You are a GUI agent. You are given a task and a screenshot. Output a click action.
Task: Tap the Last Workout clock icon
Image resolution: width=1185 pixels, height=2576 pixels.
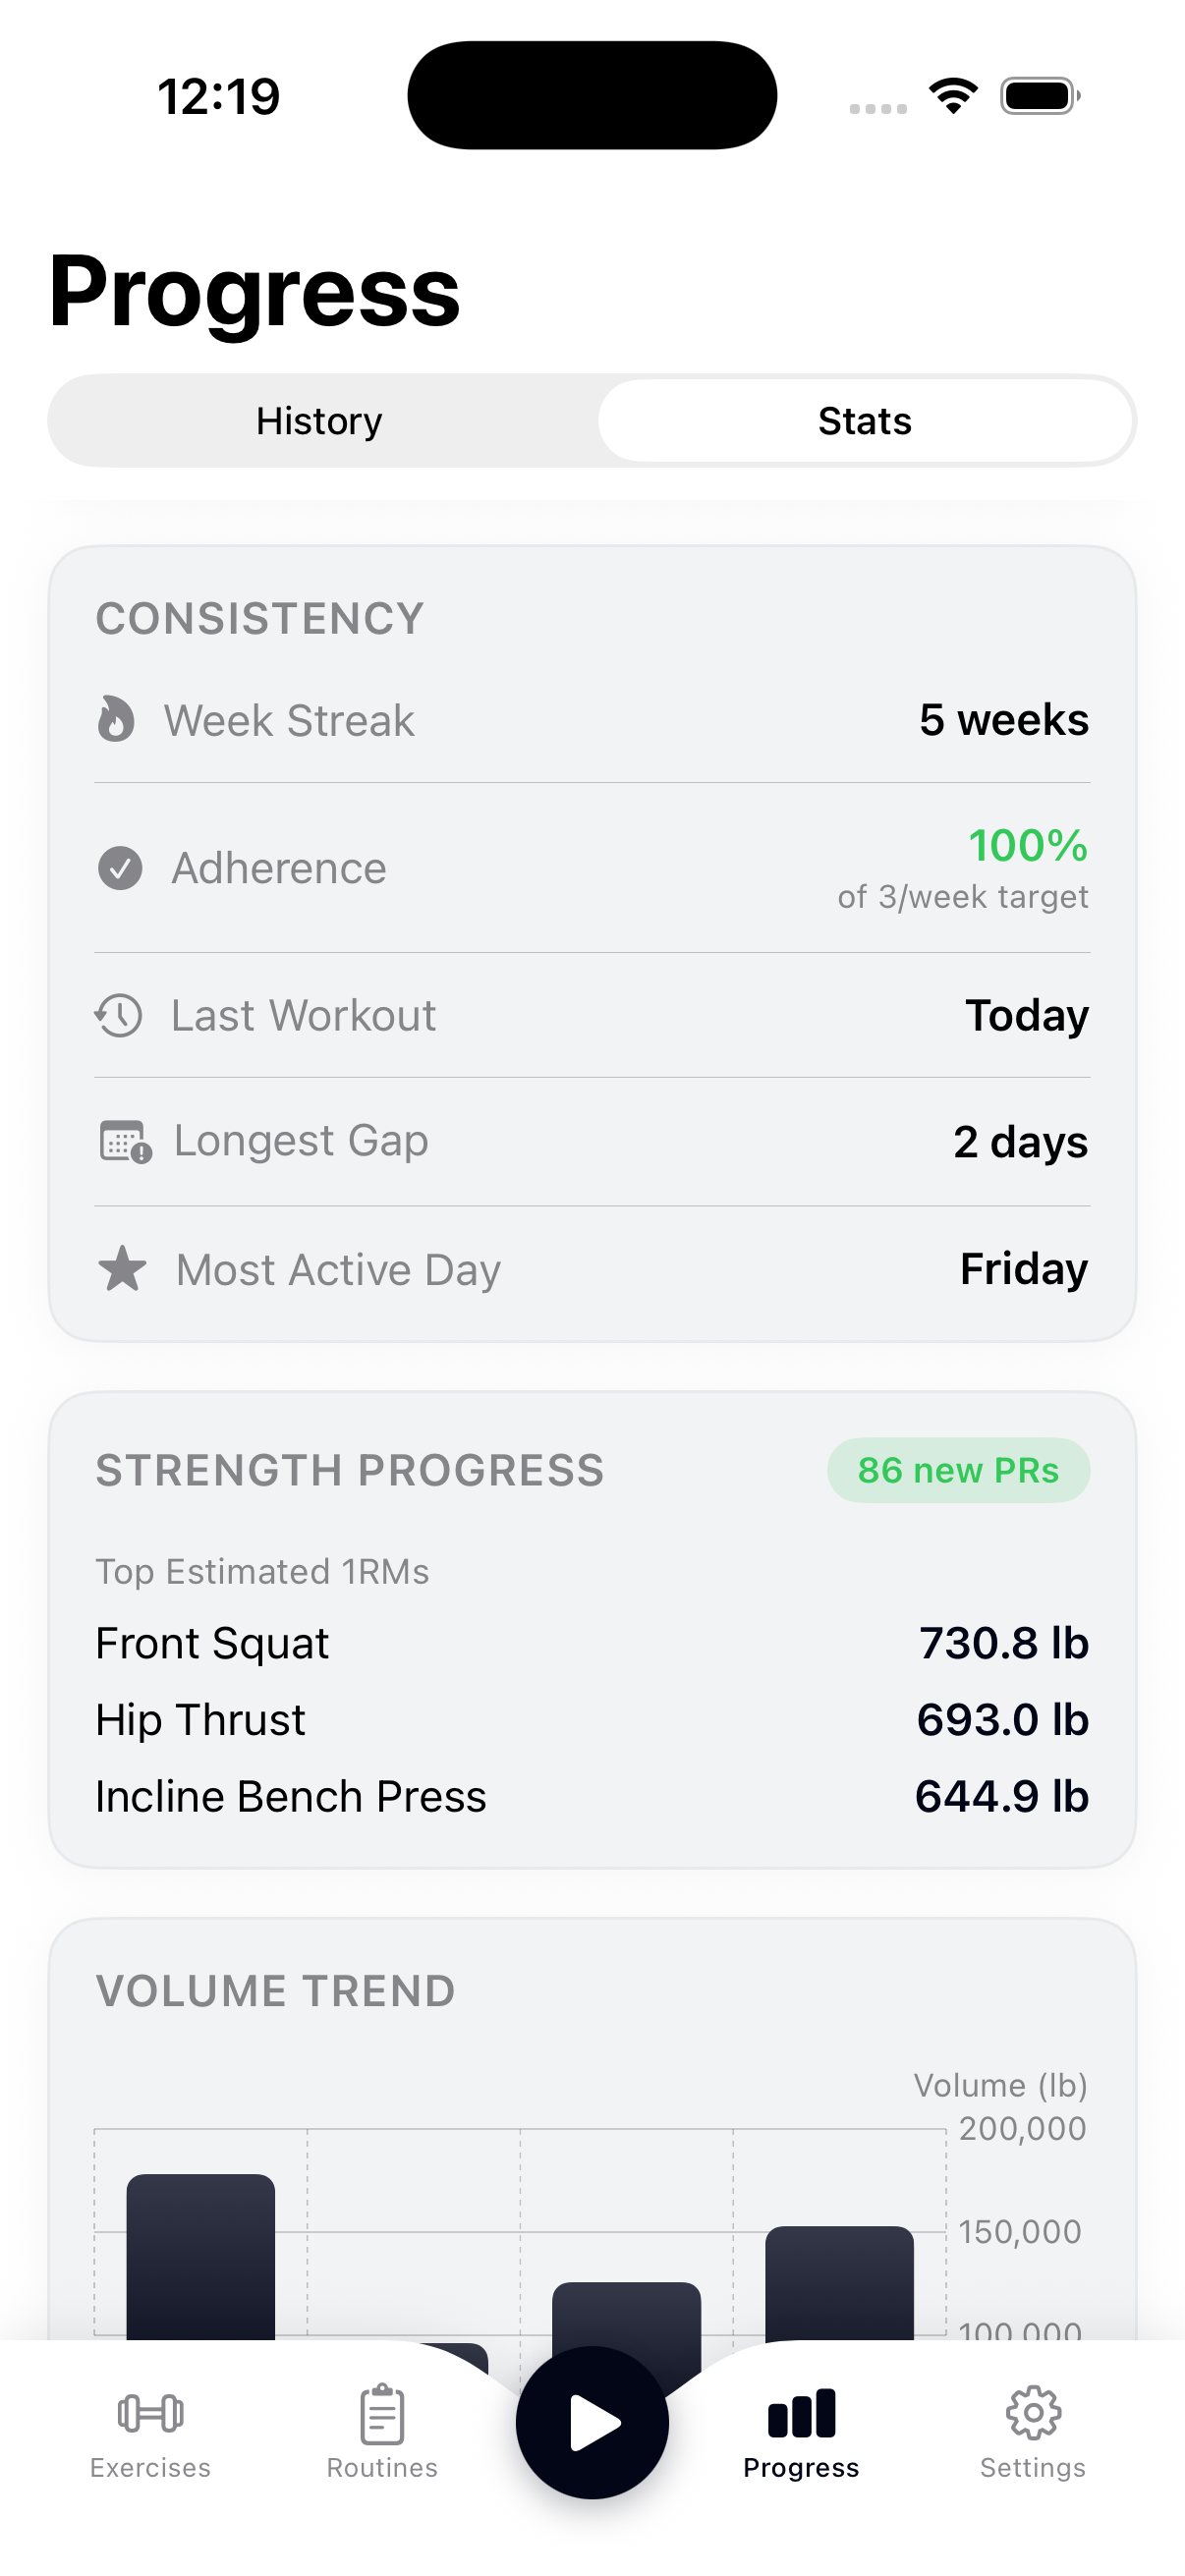(119, 1015)
